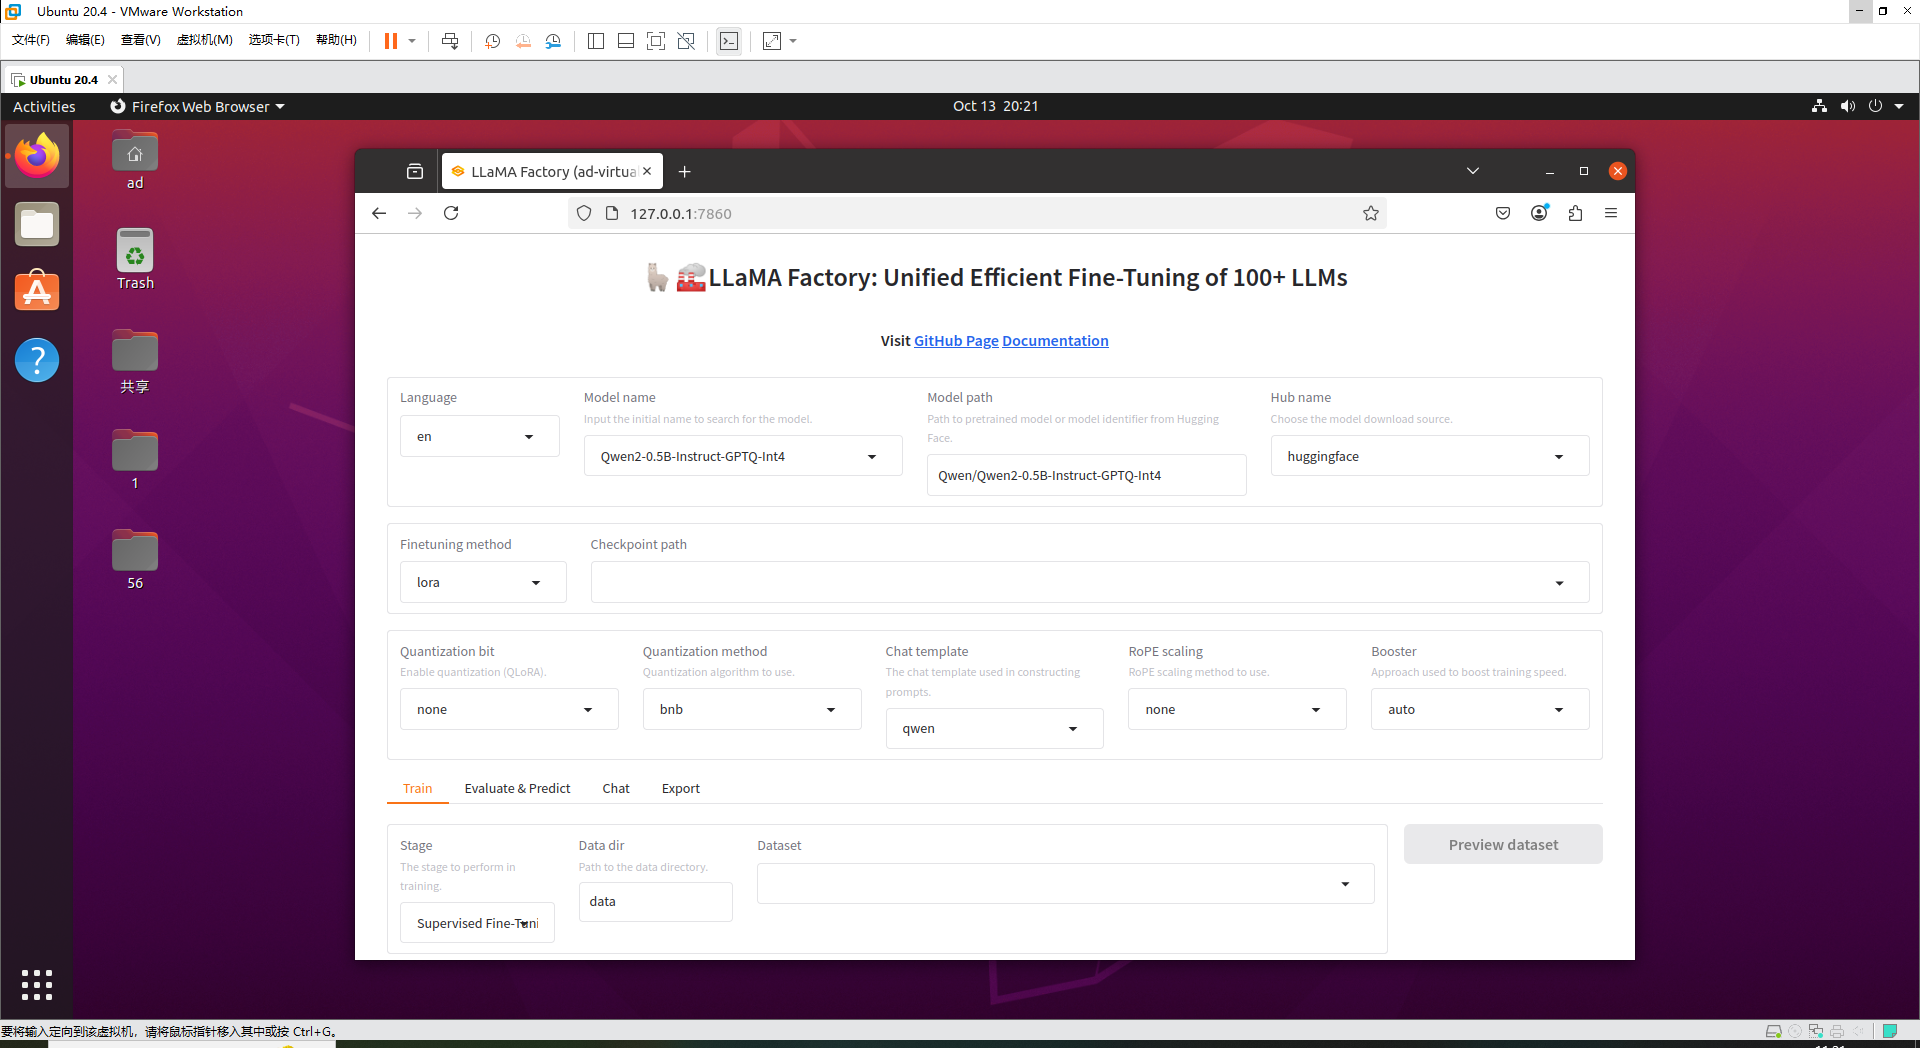Image resolution: width=1920 pixels, height=1048 pixels.
Task: Open the Ubuntu network indicator
Action: click(x=1819, y=106)
